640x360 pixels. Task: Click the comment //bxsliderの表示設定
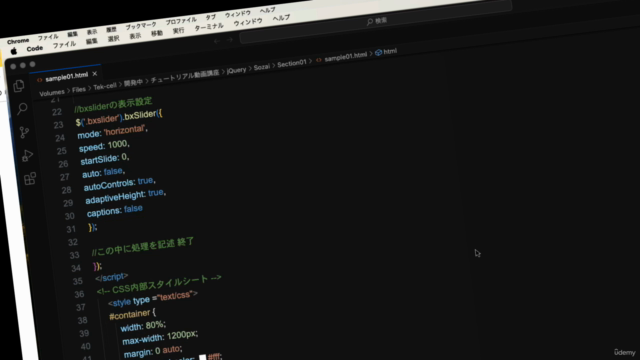coord(113,104)
